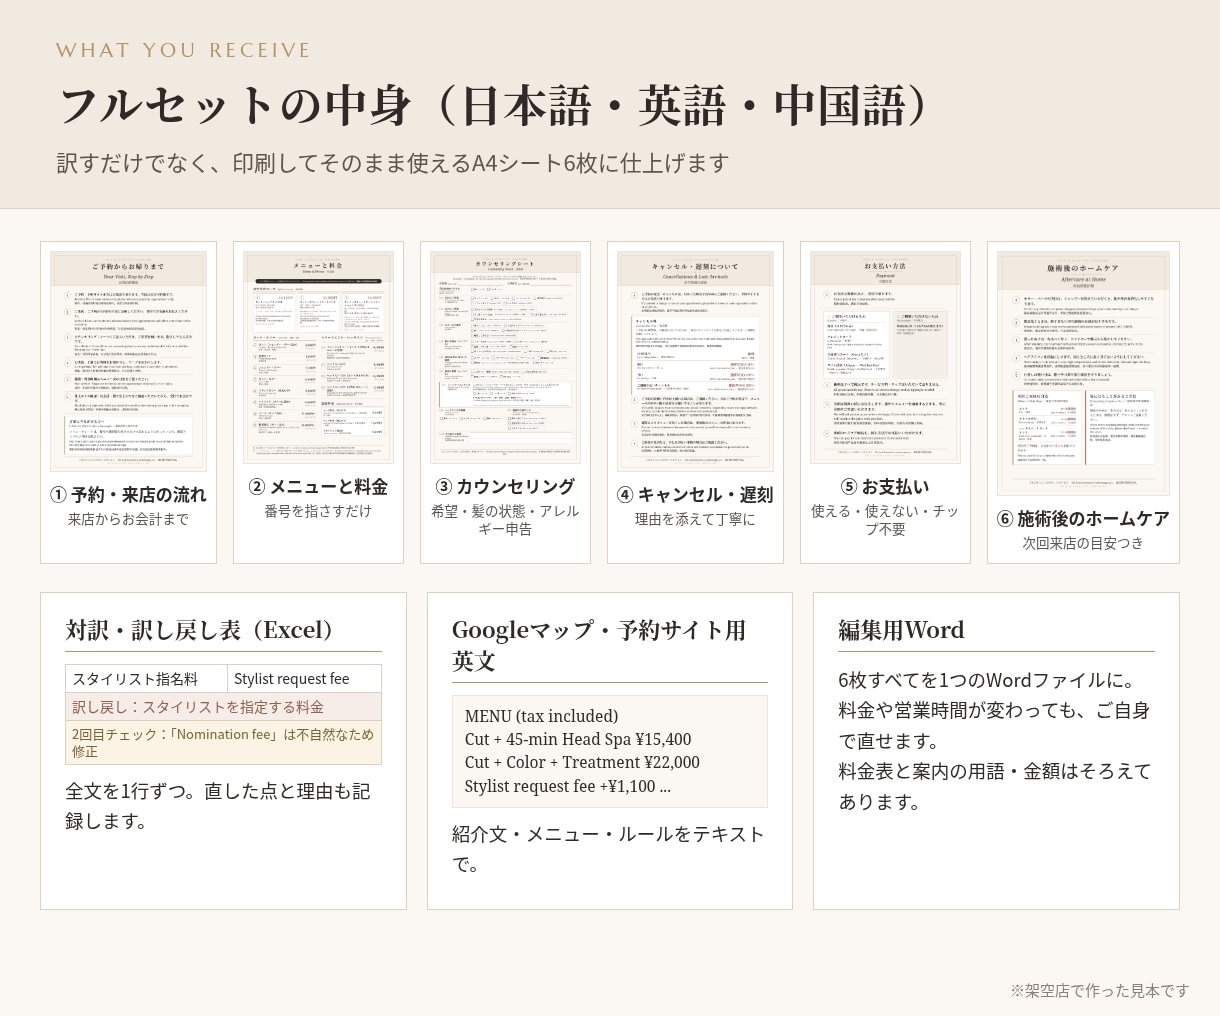Click the subheading about A4シート6枚
The width and height of the screenshot is (1220, 1016).
click(392, 163)
